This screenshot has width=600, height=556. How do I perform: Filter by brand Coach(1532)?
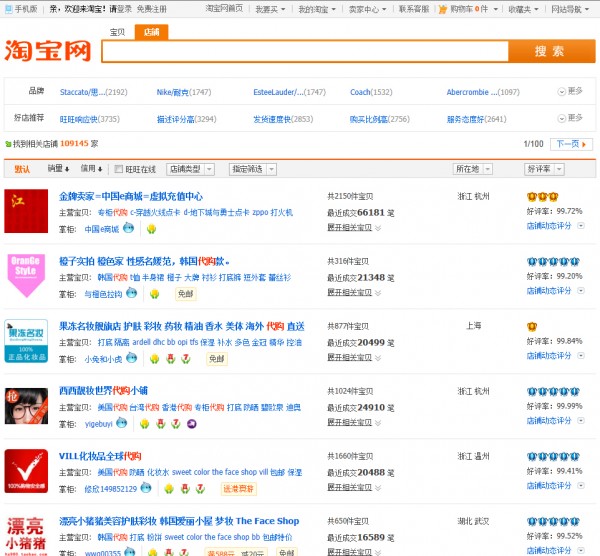pyautogui.click(x=371, y=92)
